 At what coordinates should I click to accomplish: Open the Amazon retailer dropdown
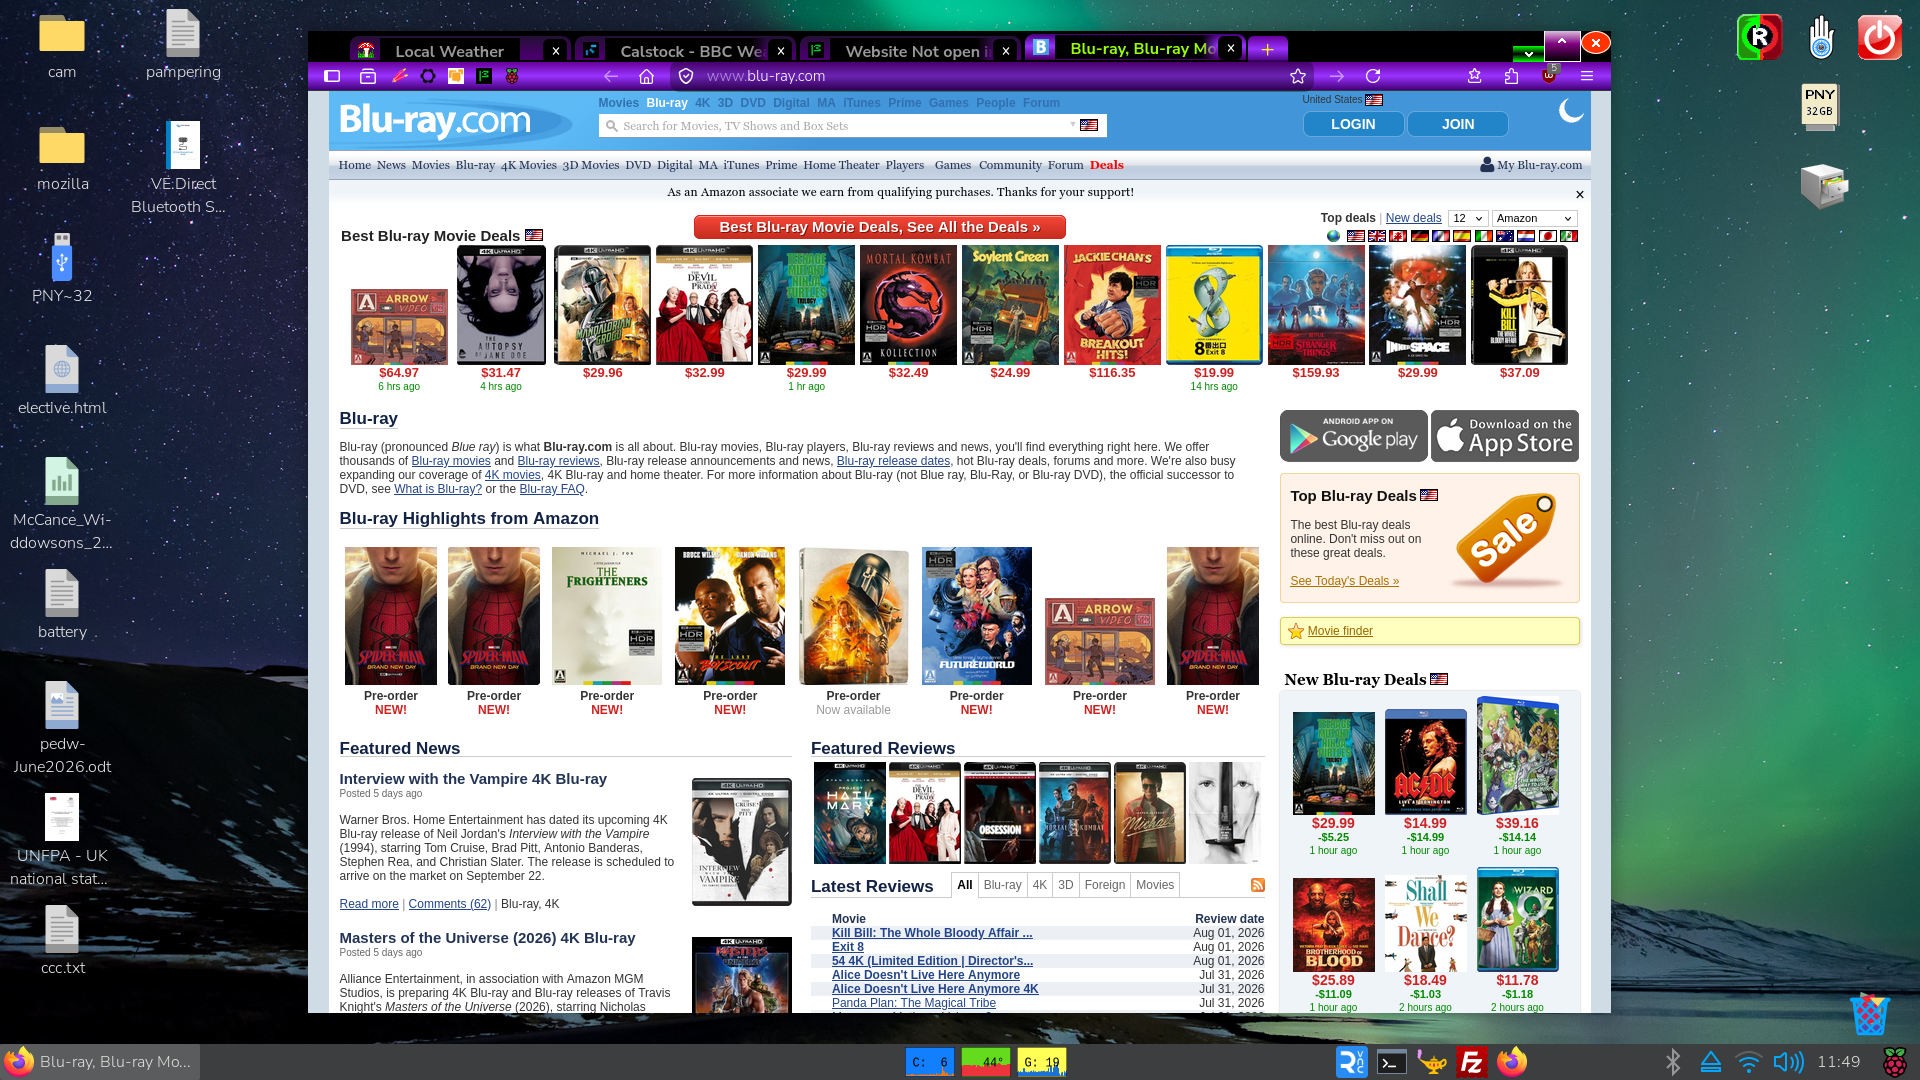click(1535, 218)
